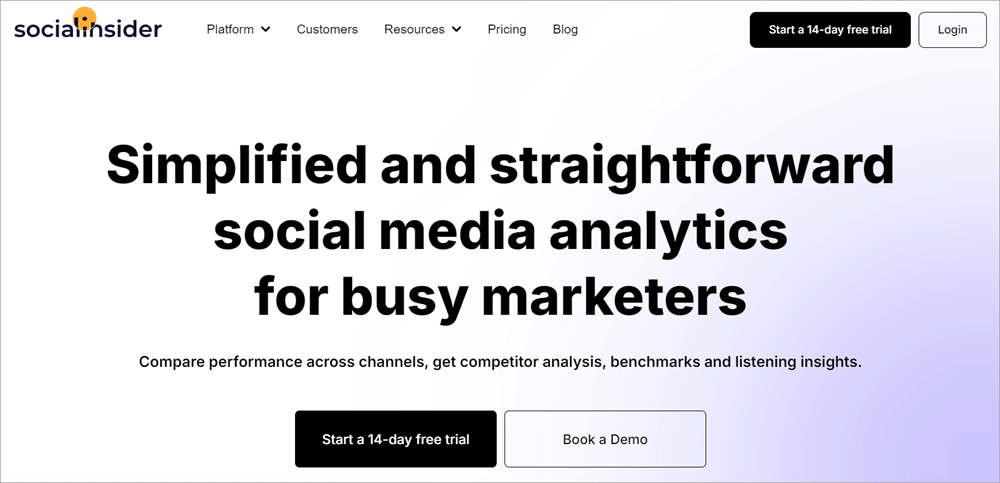Navigate to the Pricing page
The width and height of the screenshot is (1000, 483).
[507, 29]
